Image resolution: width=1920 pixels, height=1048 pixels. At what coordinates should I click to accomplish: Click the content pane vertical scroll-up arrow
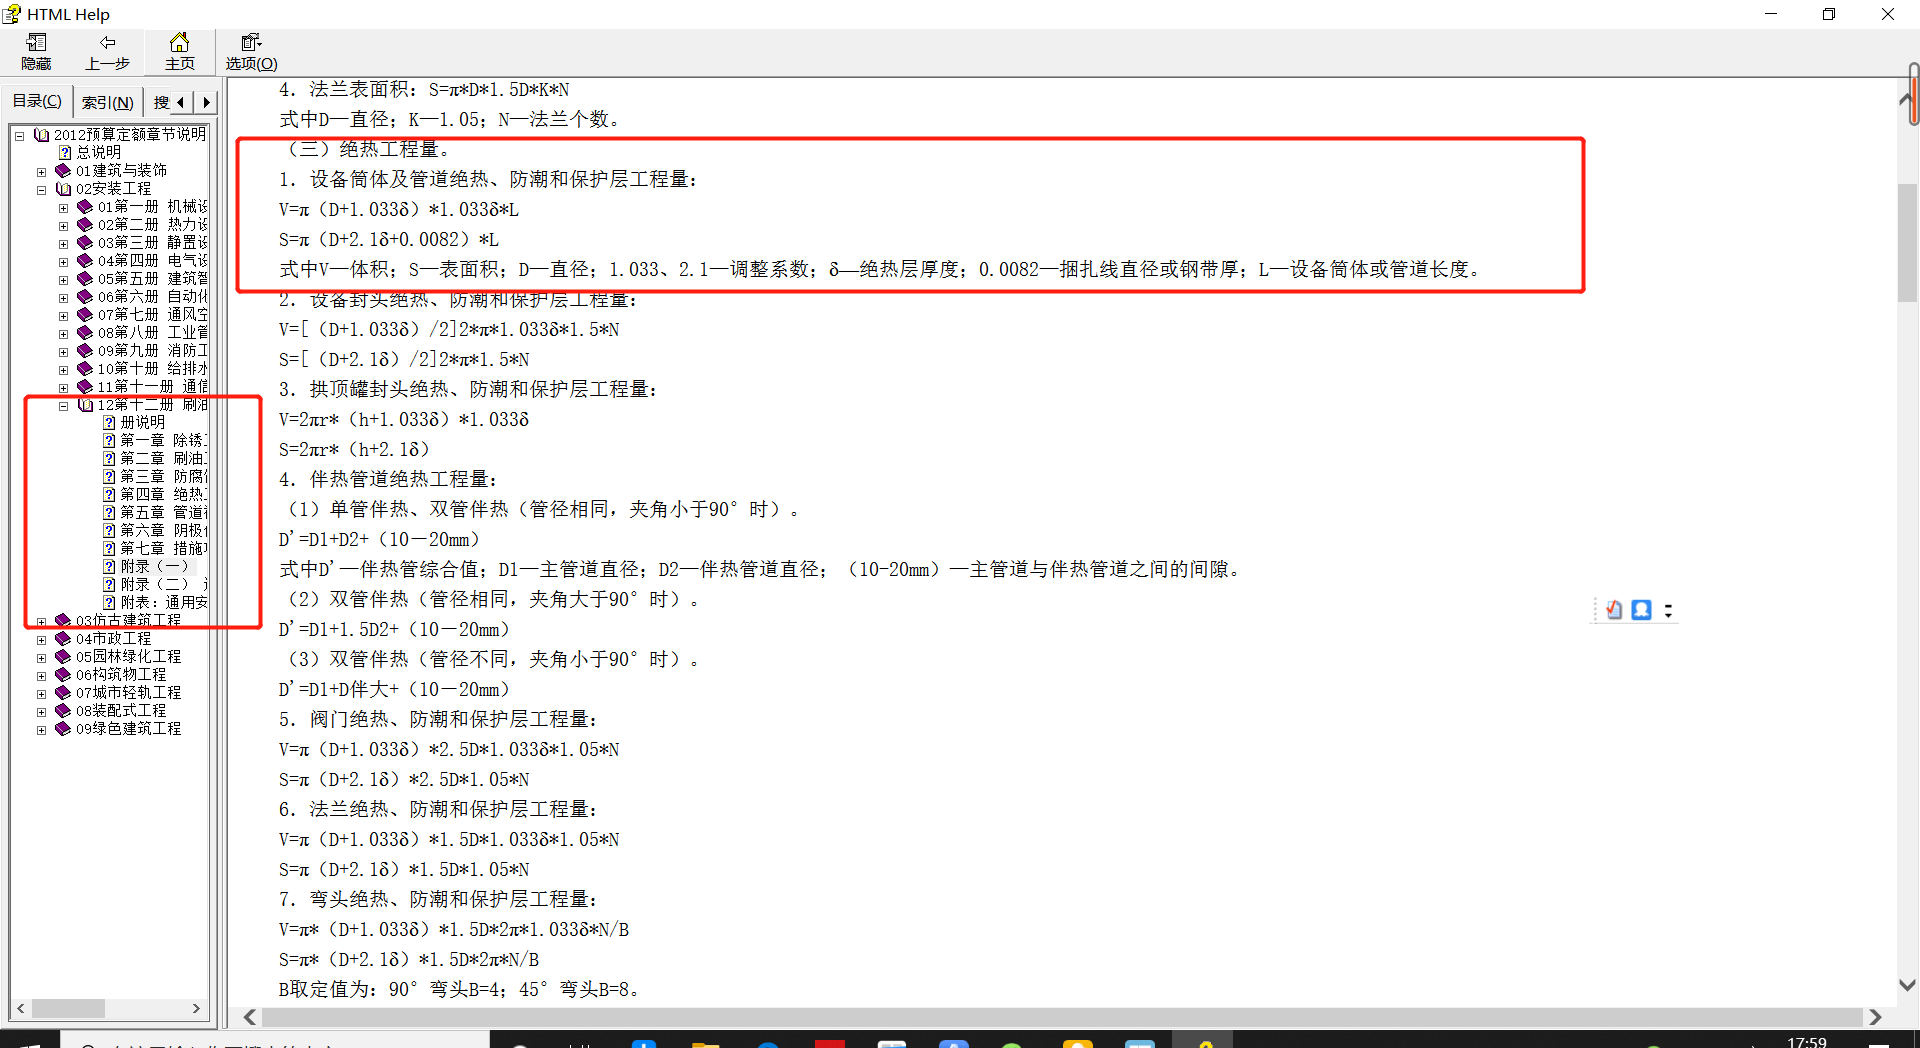[x=1906, y=99]
